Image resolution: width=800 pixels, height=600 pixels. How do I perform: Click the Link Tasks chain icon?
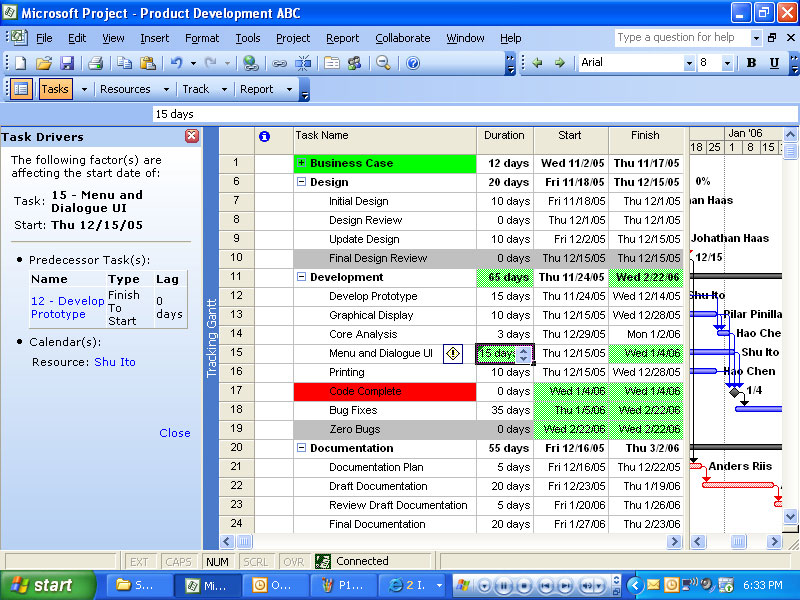(x=280, y=63)
